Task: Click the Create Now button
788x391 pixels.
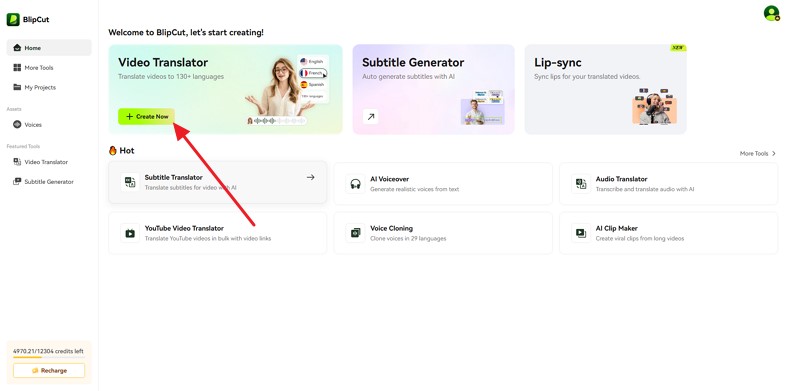Action: (x=146, y=117)
